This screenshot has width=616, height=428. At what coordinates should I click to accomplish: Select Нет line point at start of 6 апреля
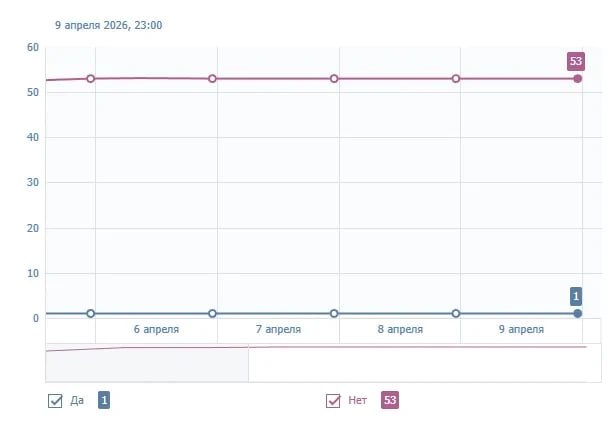[x=91, y=78]
